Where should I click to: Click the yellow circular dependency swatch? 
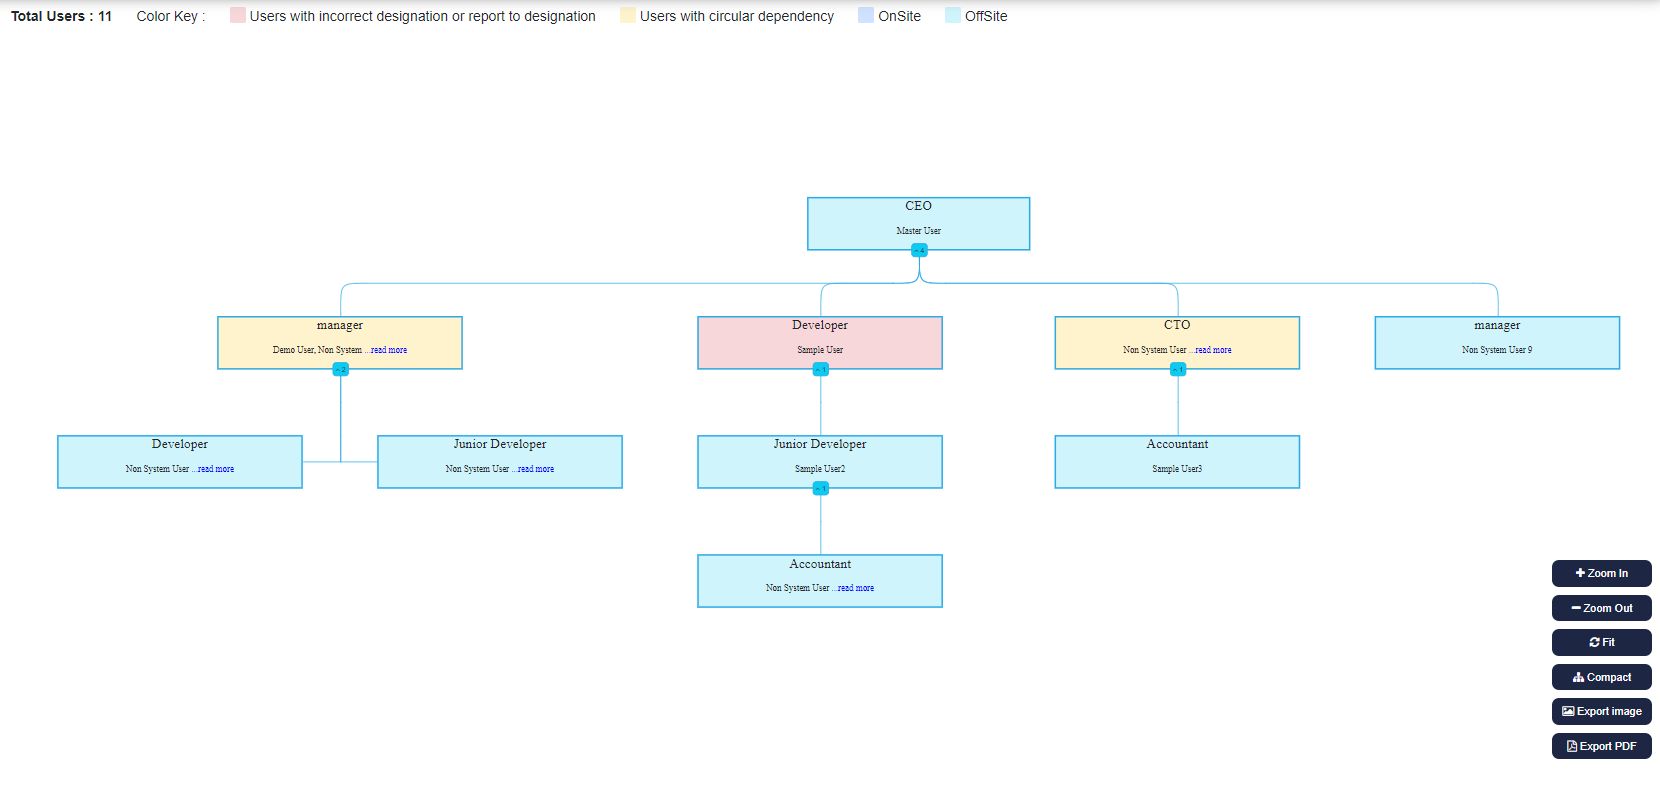(x=628, y=15)
